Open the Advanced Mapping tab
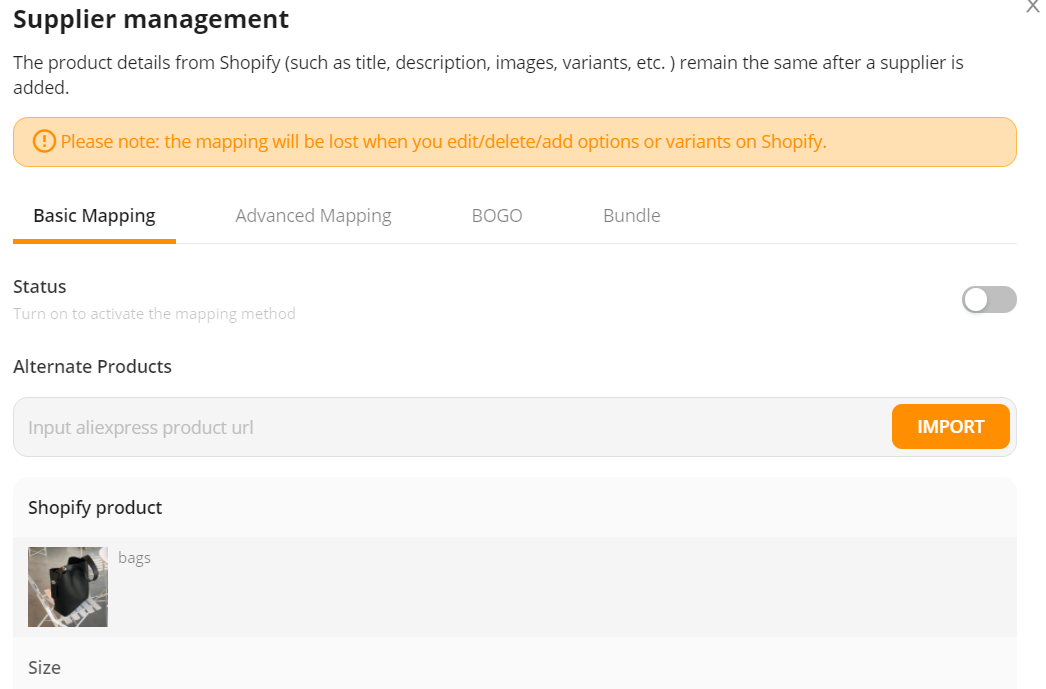 tap(313, 215)
